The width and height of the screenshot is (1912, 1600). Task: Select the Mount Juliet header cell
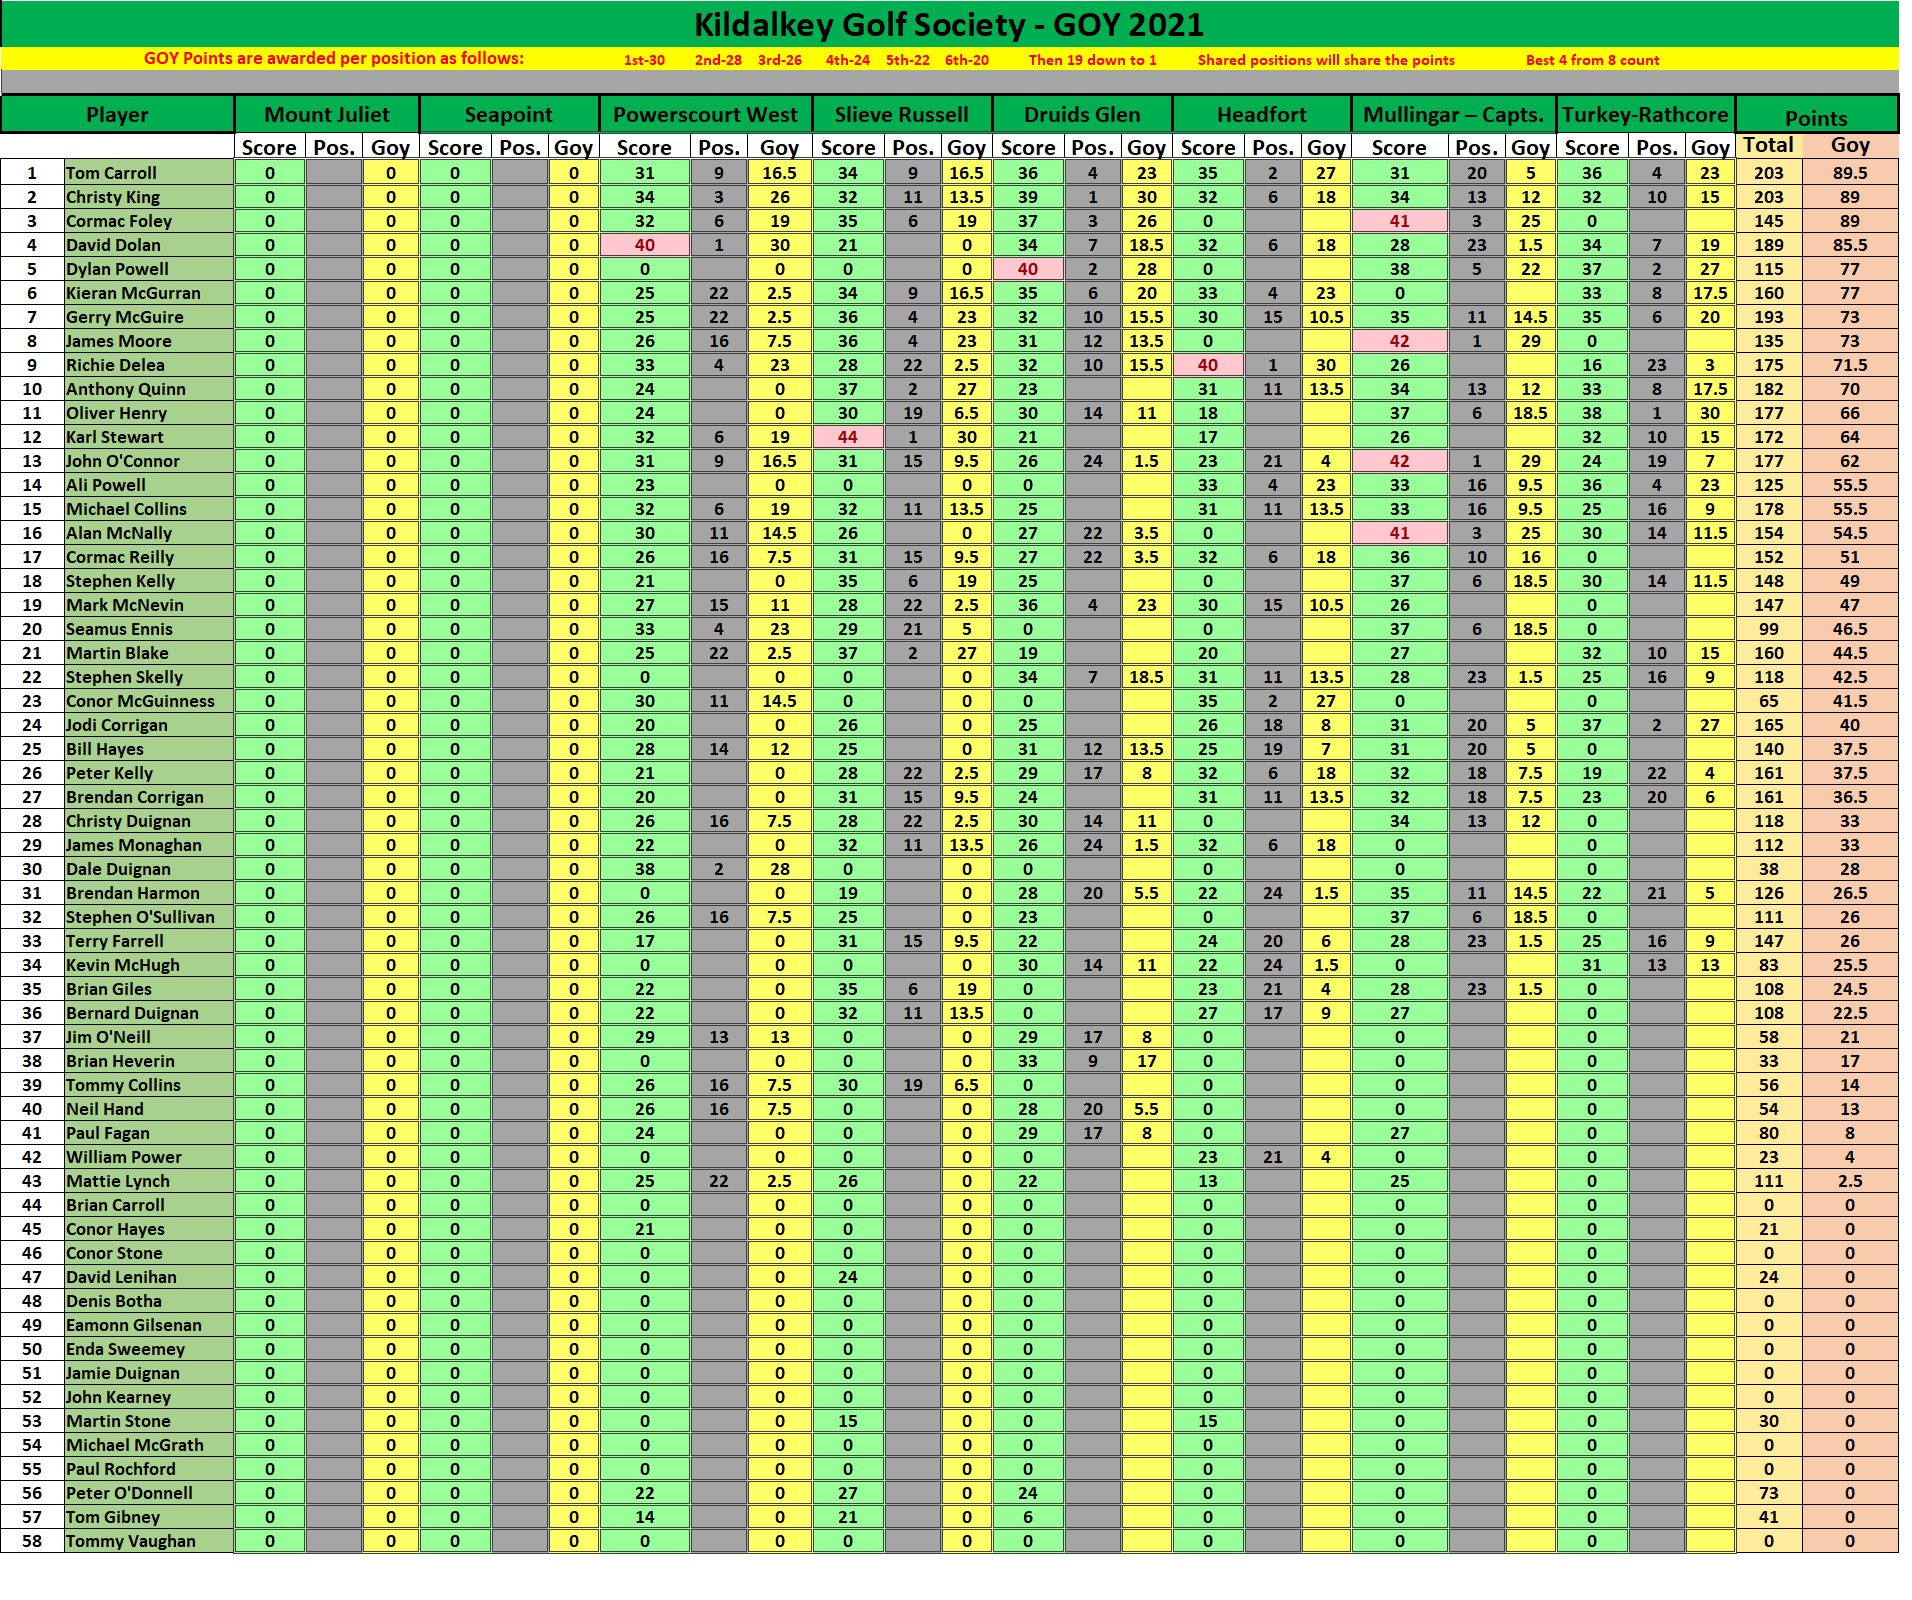327,115
